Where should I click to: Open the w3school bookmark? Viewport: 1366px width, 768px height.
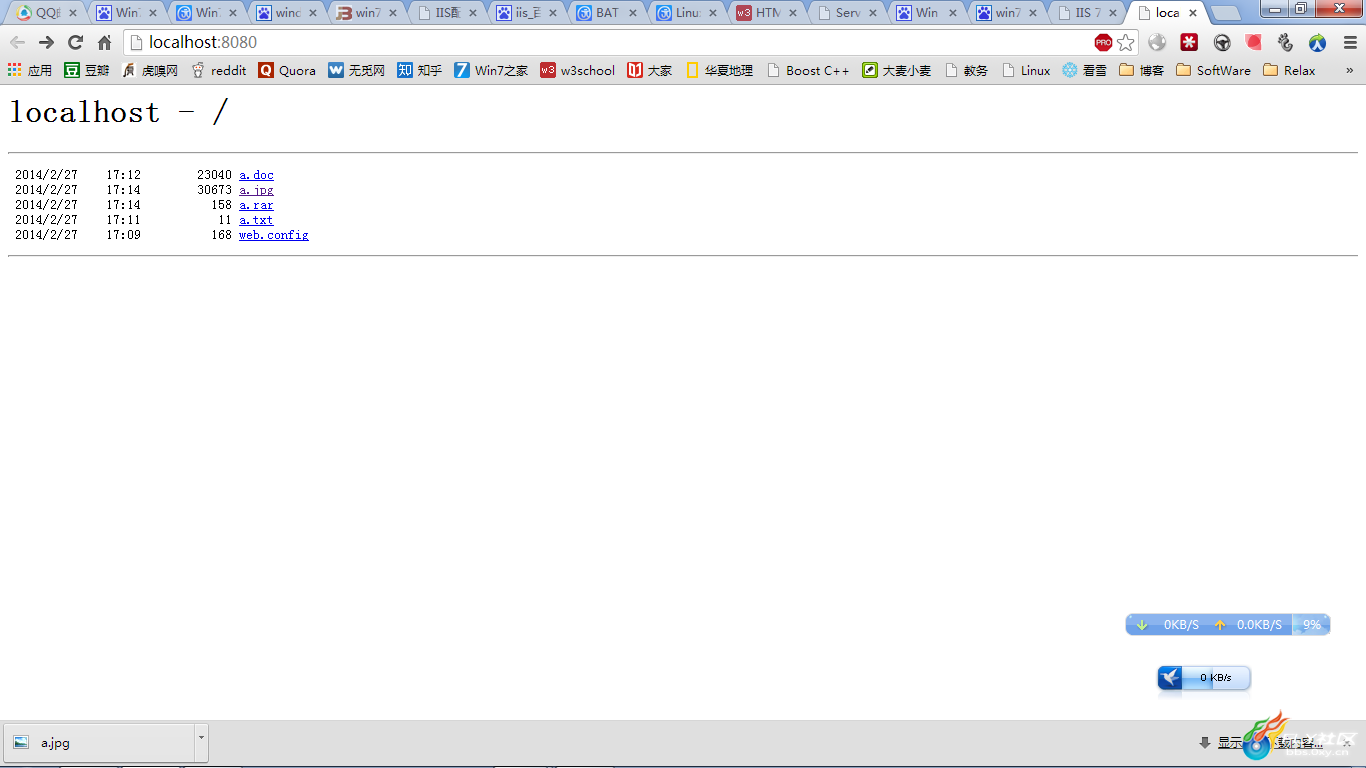point(578,70)
